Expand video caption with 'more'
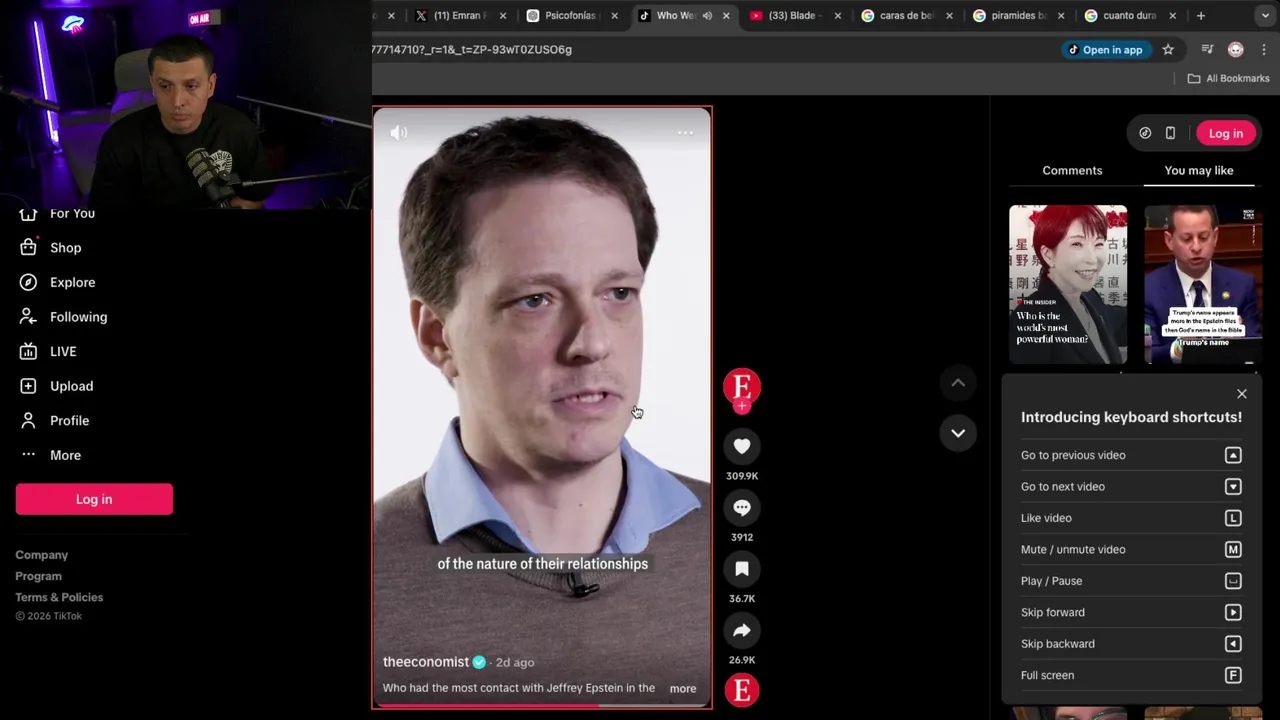This screenshot has height=720, width=1280. coord(683,688)
